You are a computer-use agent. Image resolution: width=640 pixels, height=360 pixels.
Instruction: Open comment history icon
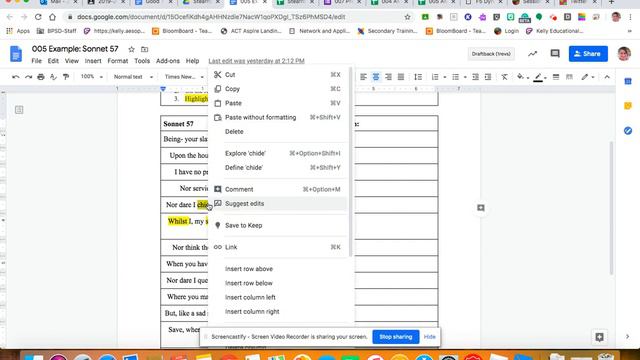pyautogui.click(x=555, y=53)
